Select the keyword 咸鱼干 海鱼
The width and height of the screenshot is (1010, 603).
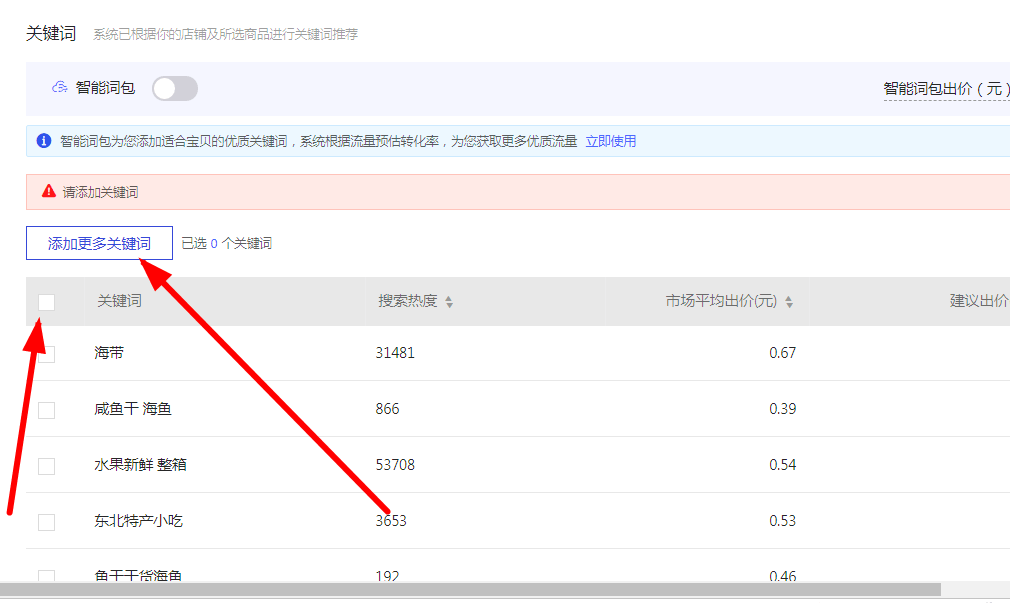[x=133, y=408]
